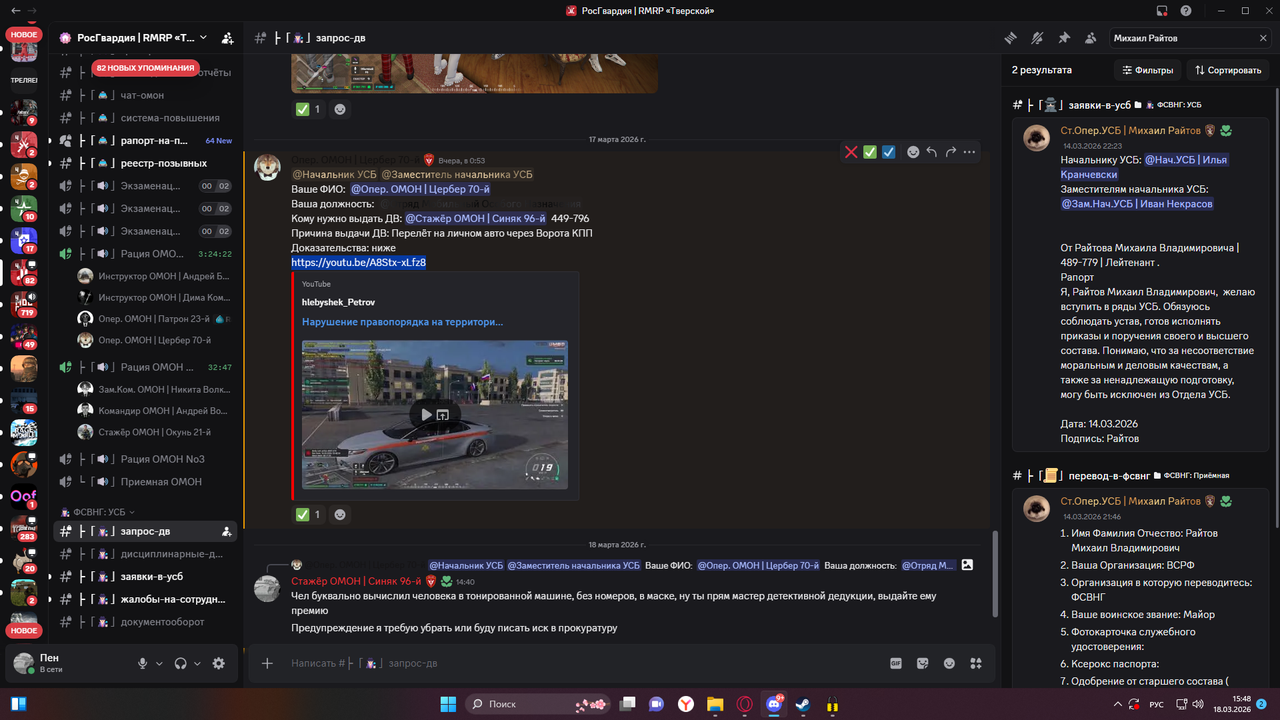Open the sticker picker icon
Image resolution: width=1280 pixels, height=720 pixels.
[923, 663]
